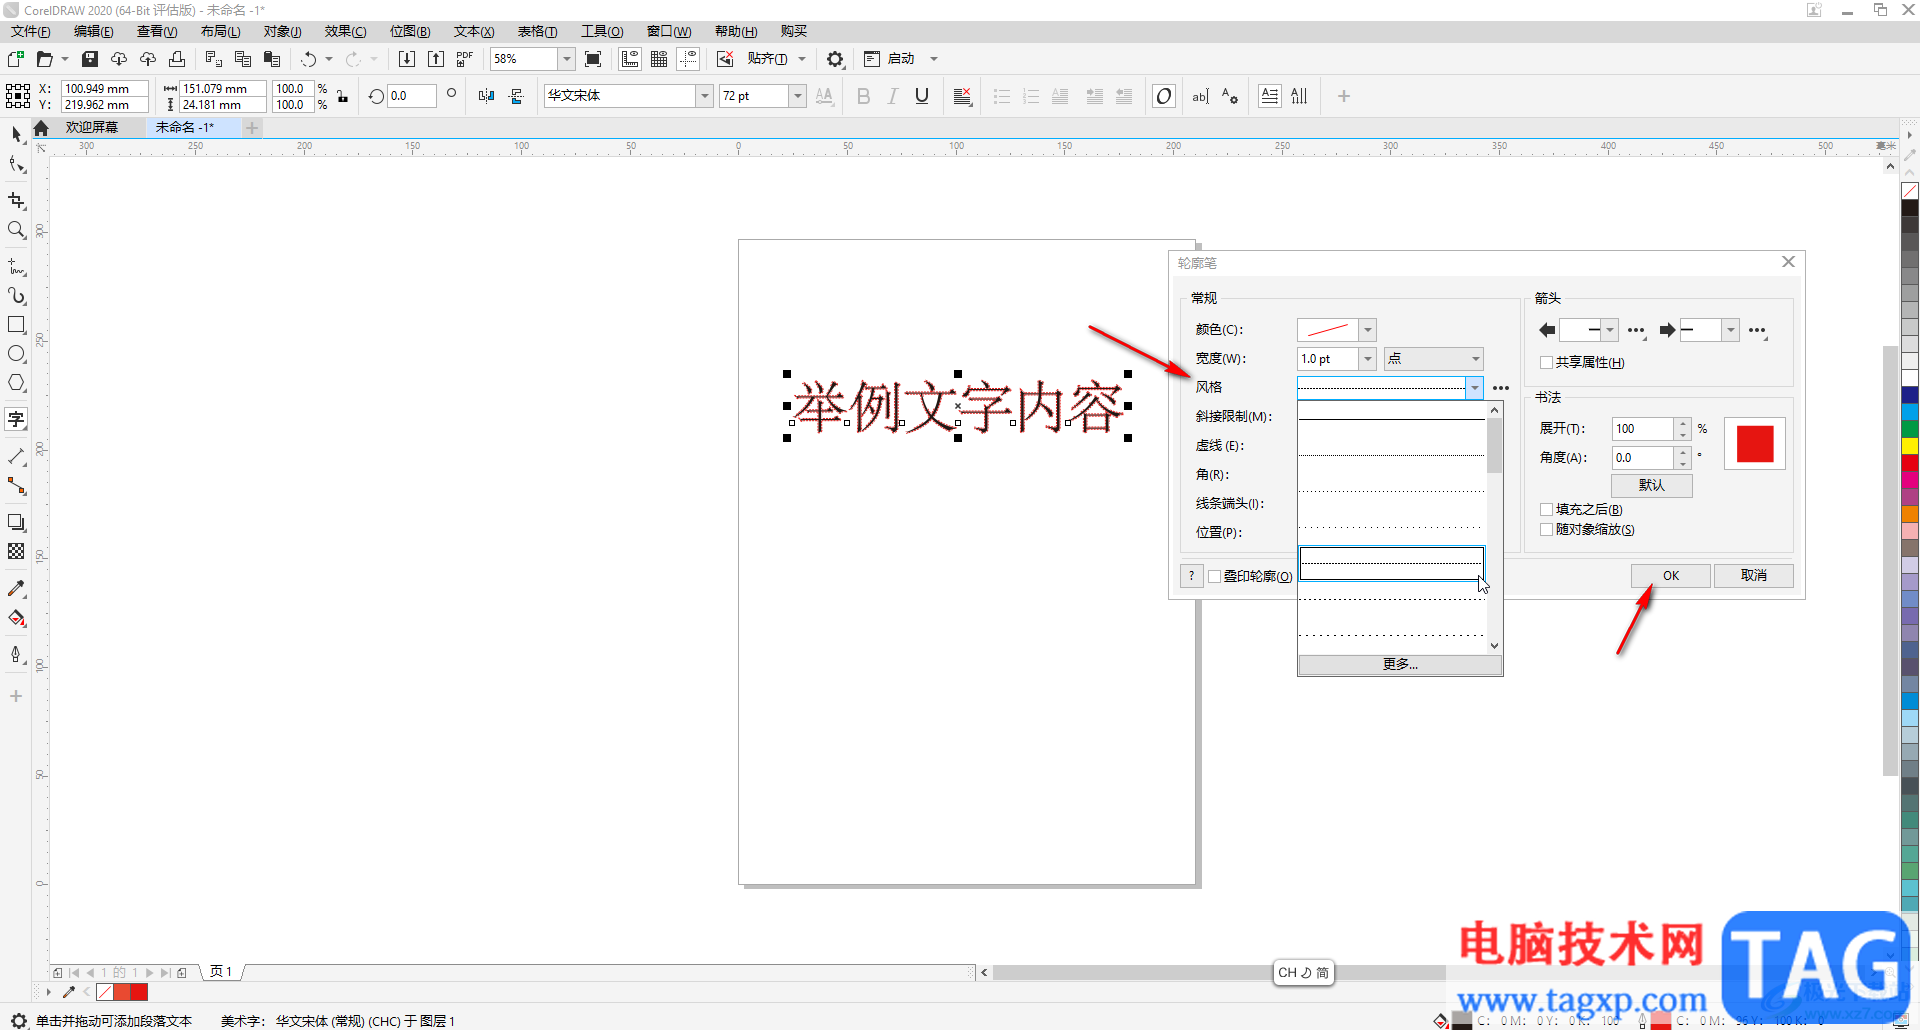Screen dimensions: 1920x1030
Task: Open the end arrowhead dropdown
Action: click(x=1731, y=330)
